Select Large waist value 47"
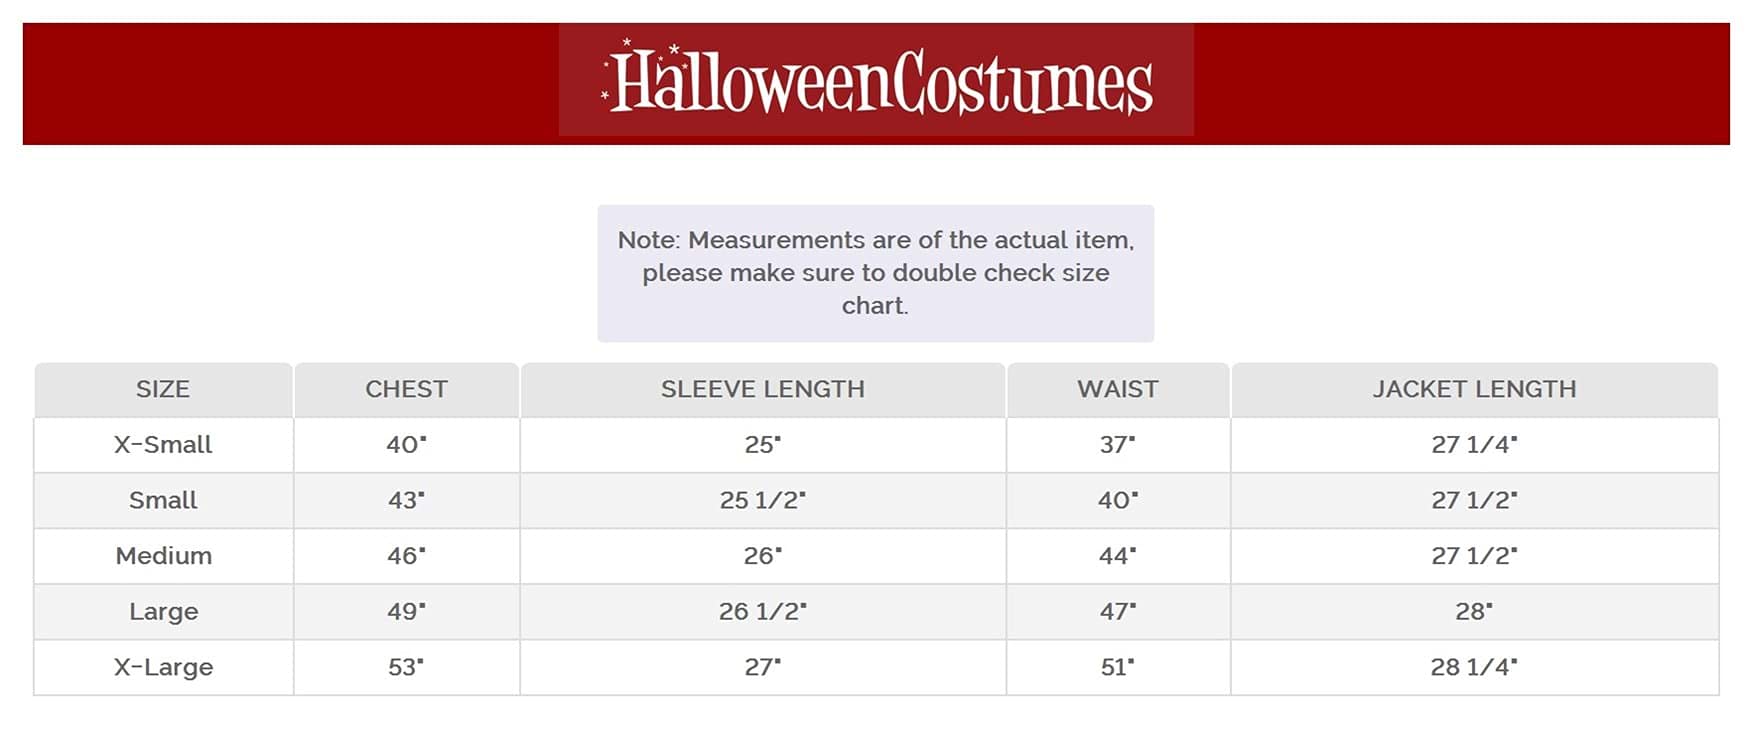This screenshot has width=1750, height=729. [x=1117, y=611]
